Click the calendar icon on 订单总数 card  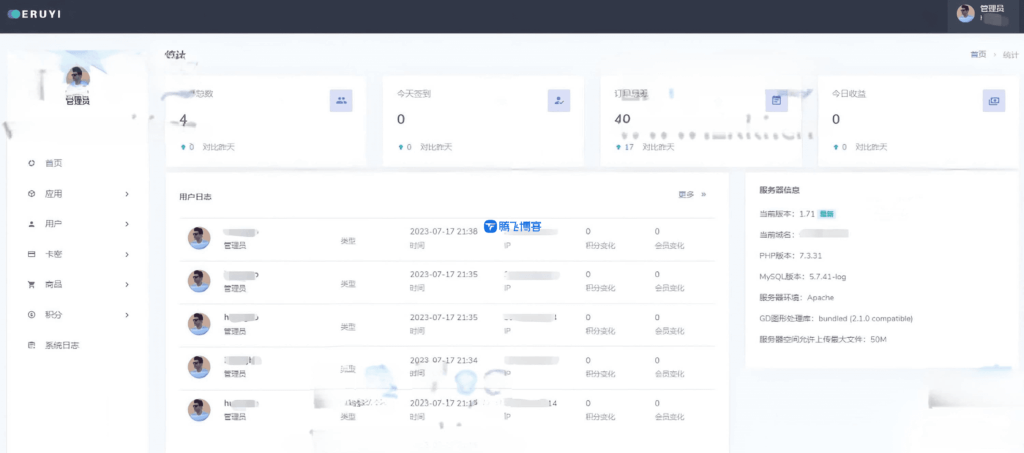(x=776, y=101)
